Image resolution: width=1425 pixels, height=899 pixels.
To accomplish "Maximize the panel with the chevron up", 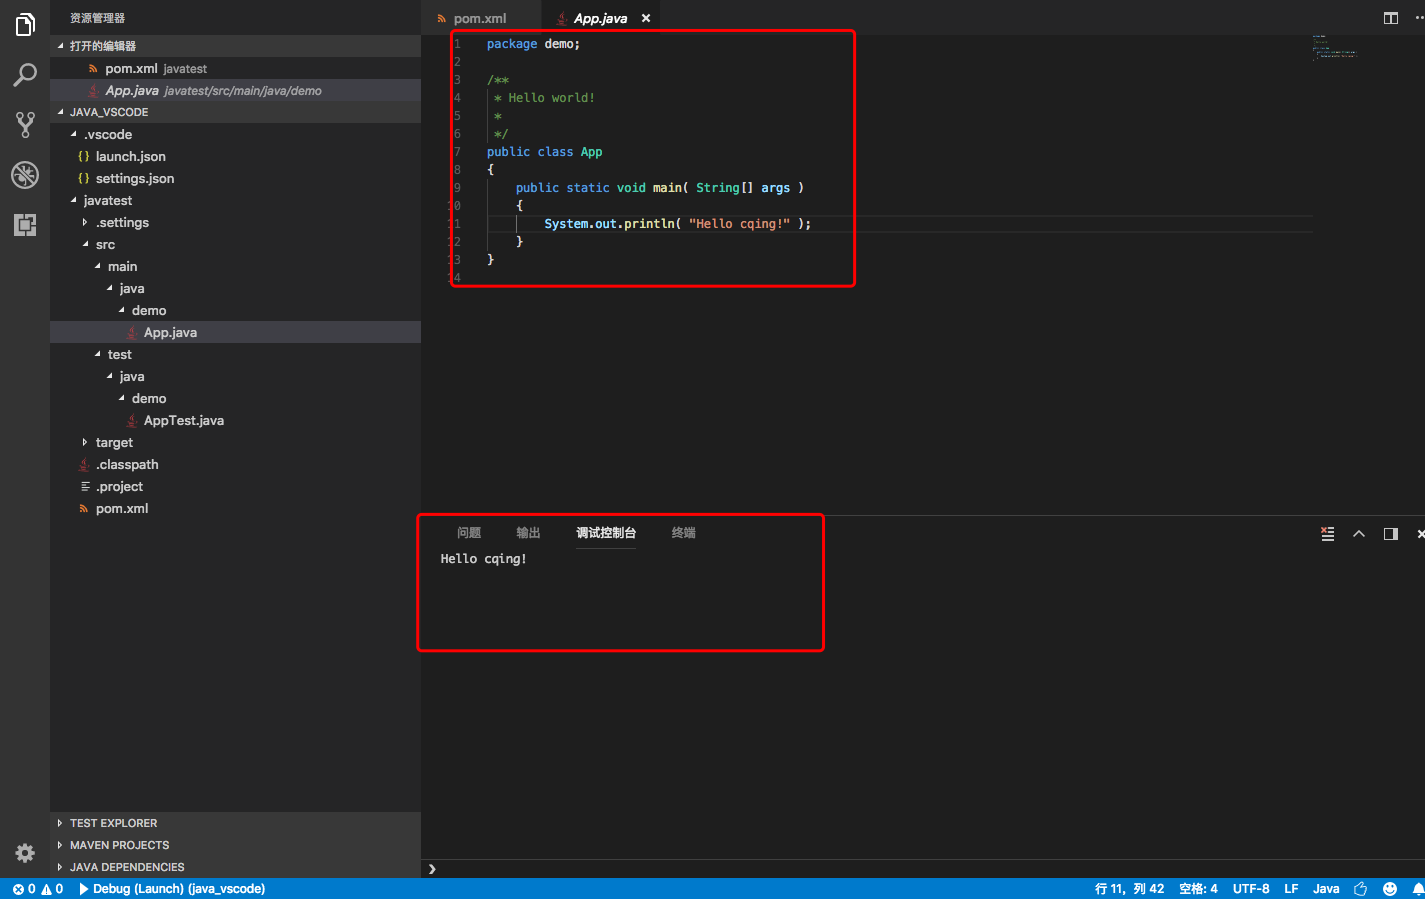I will [1358, 534].
